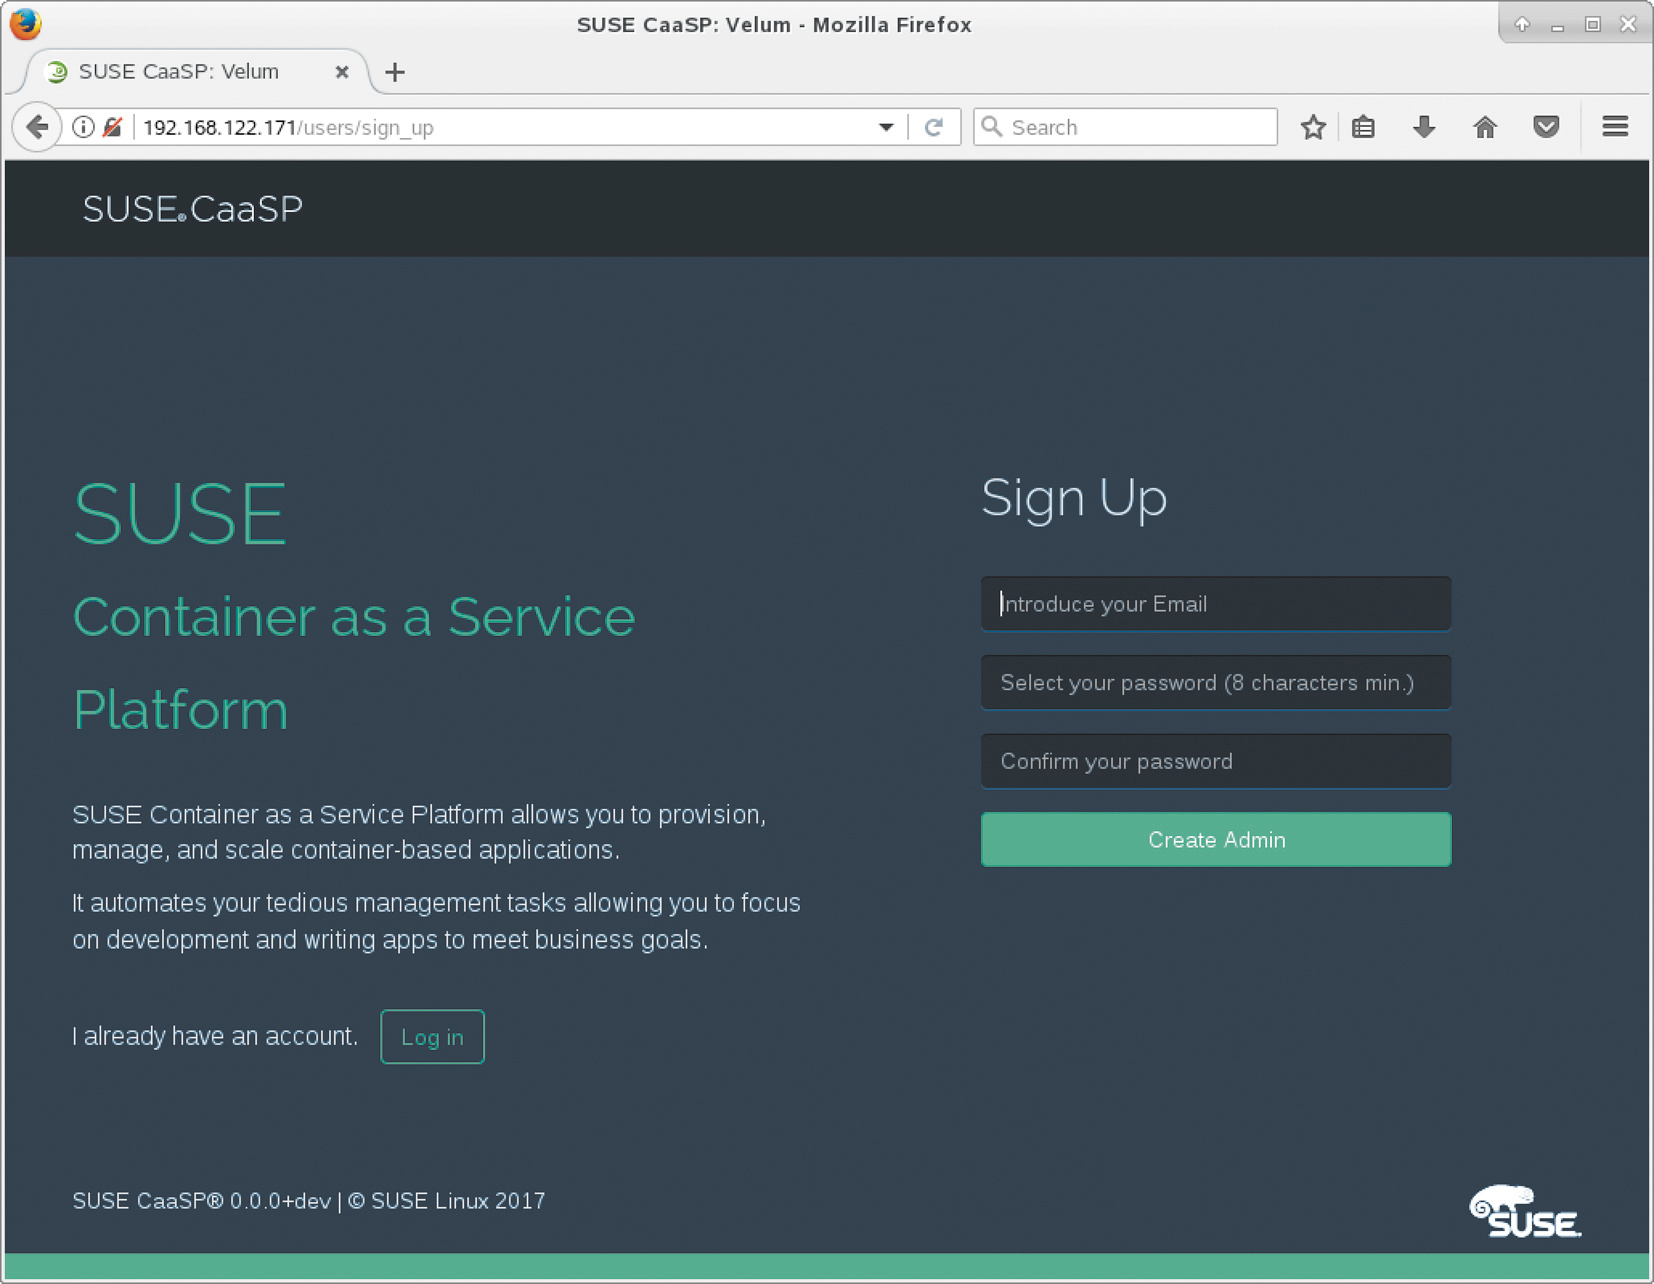Click the Firefox logo in title bar
1654x1284 pixels.
click(25, 23)
